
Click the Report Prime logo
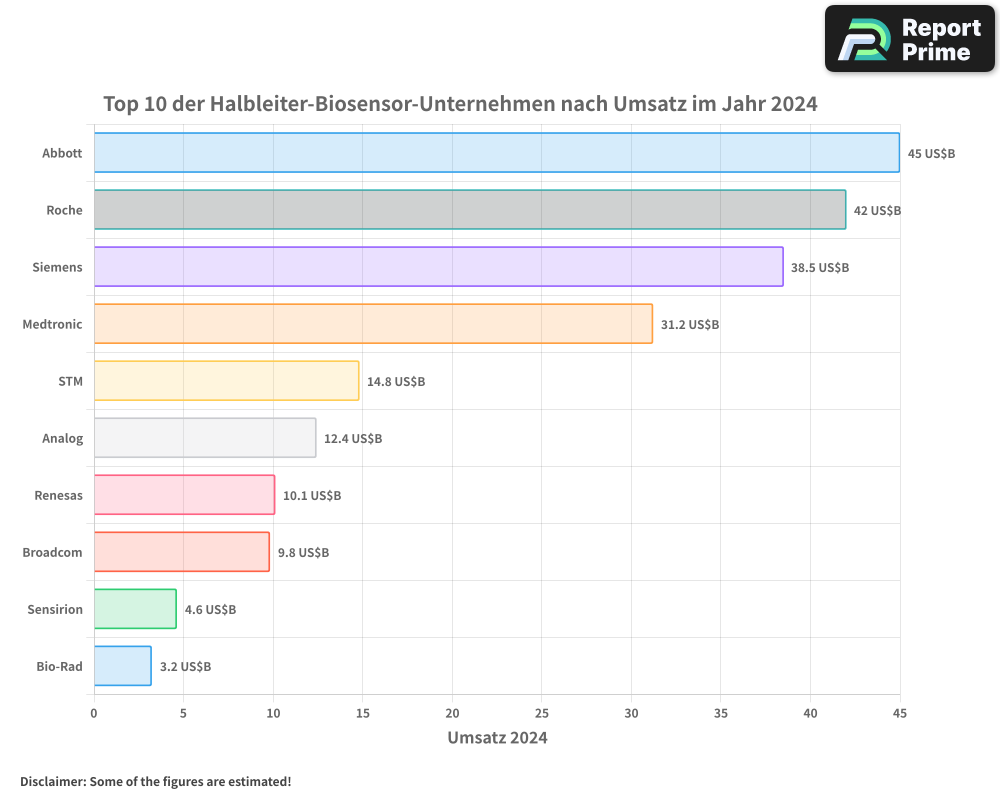908,38
